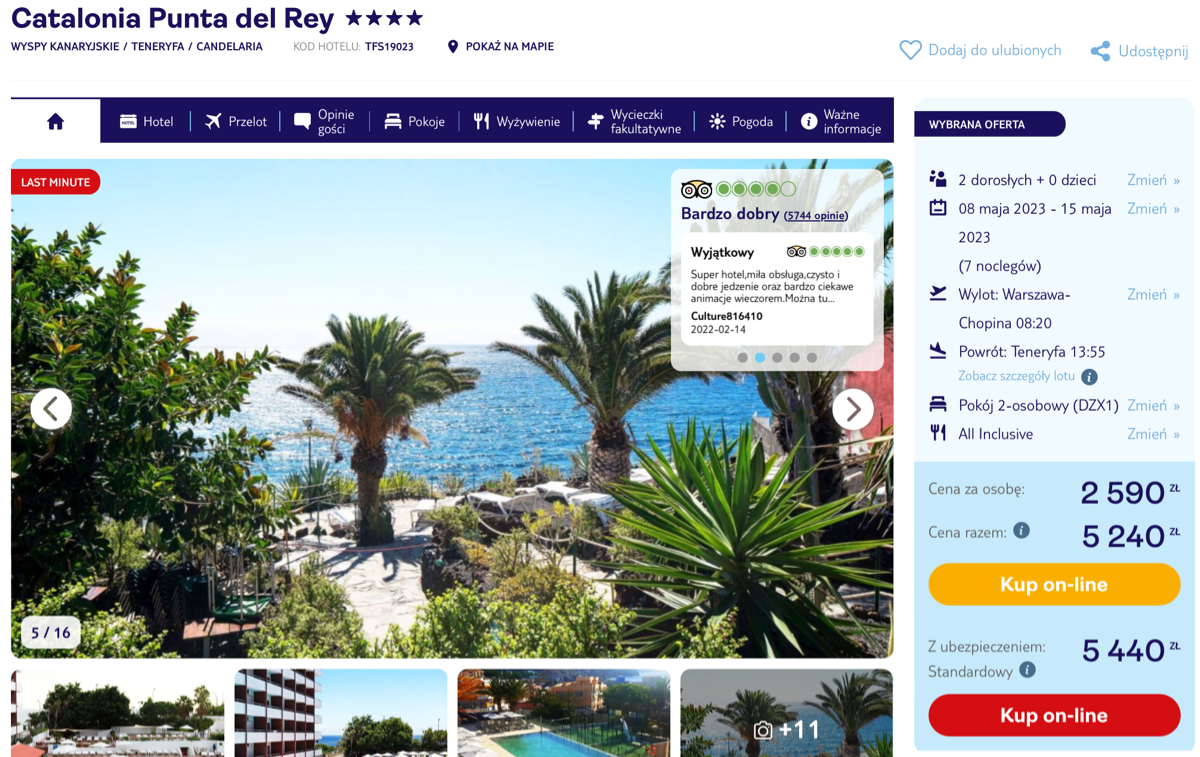Change the All Inclusive board (Zmień)
Screen dimensions: 1200x757
1153,434
